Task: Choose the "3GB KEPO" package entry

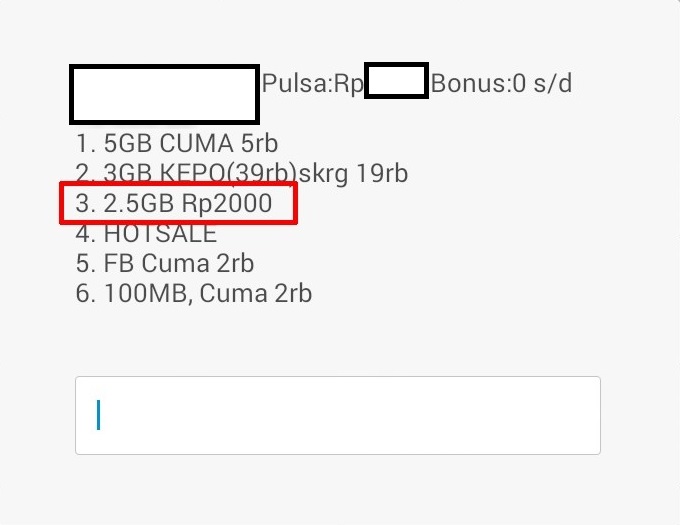Action: point(241,174)
